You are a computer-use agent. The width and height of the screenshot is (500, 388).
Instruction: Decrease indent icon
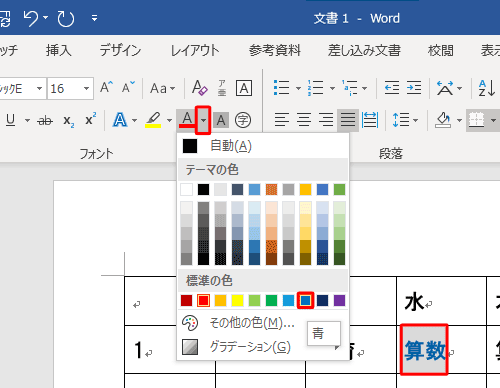[x=392, y=88]
